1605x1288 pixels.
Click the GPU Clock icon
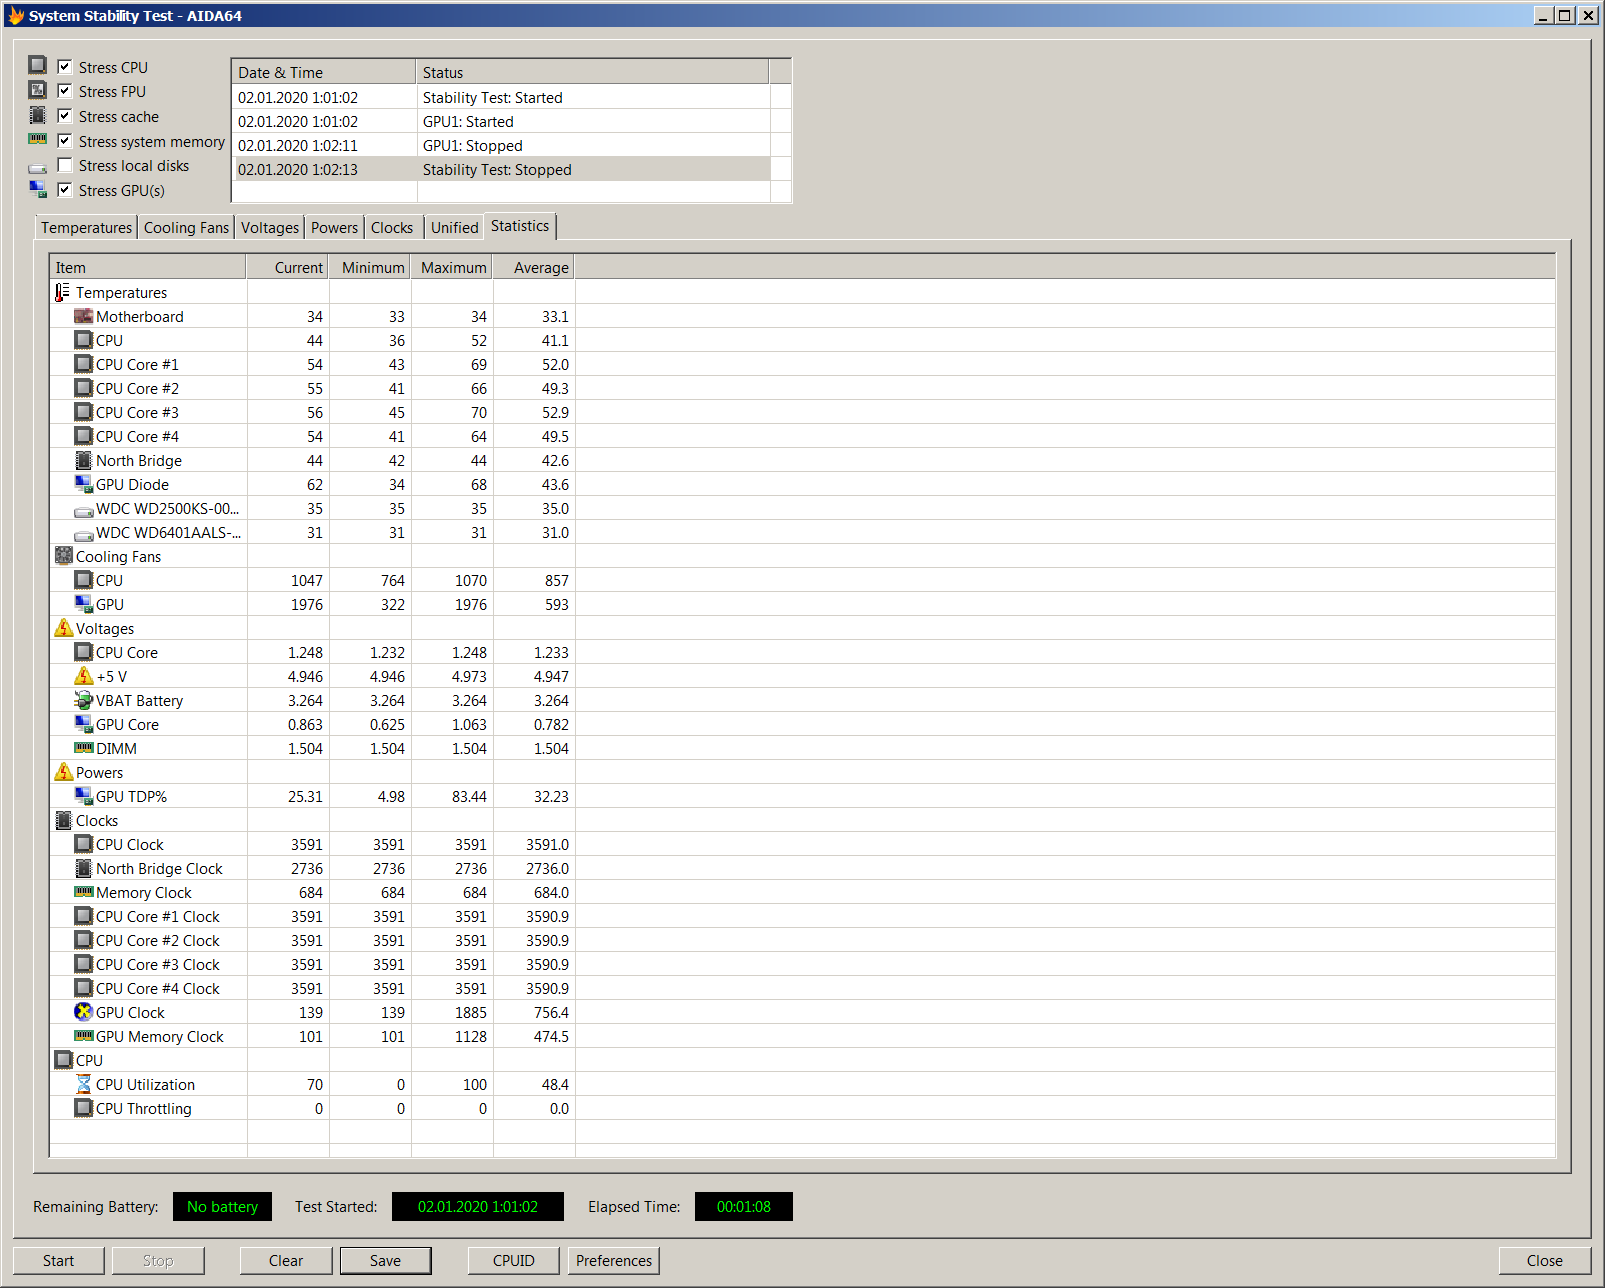coord(84,1012)
